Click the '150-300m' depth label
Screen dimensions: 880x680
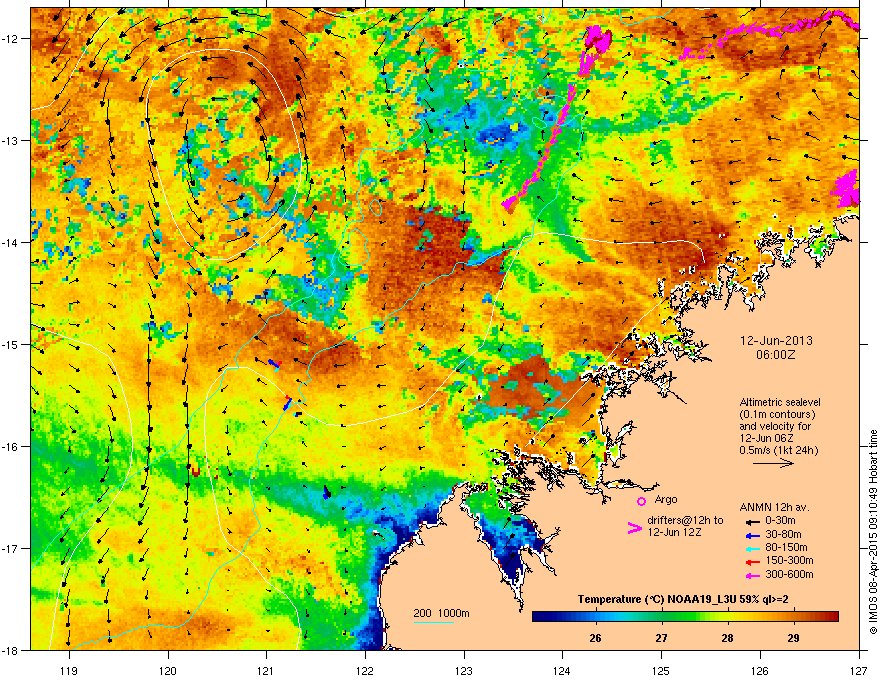[789, 560]
